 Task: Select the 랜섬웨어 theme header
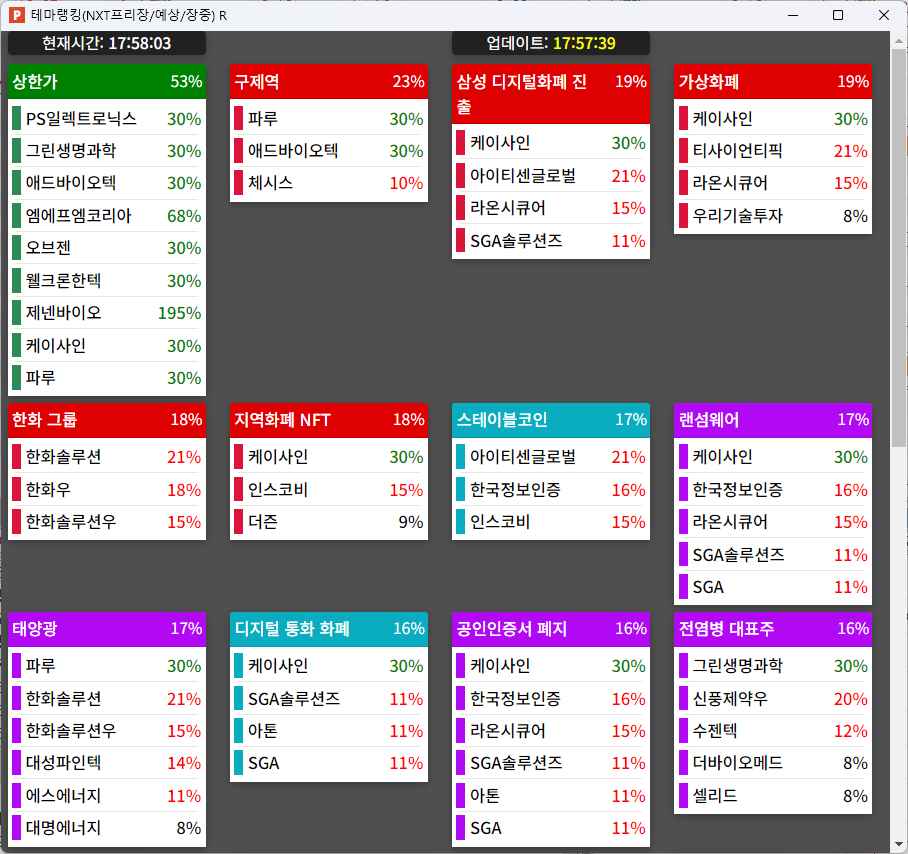pos(773,420)
